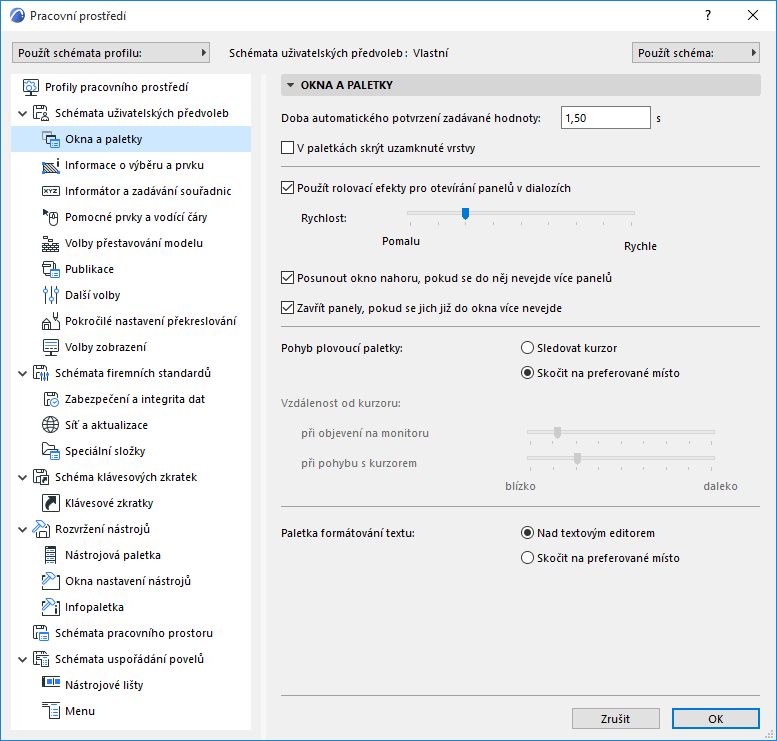Image resolution: width=777 pixels, height=741 pixels.
Task: Click the Klávesové zkratky arrow icon
Action: (51, 503)
